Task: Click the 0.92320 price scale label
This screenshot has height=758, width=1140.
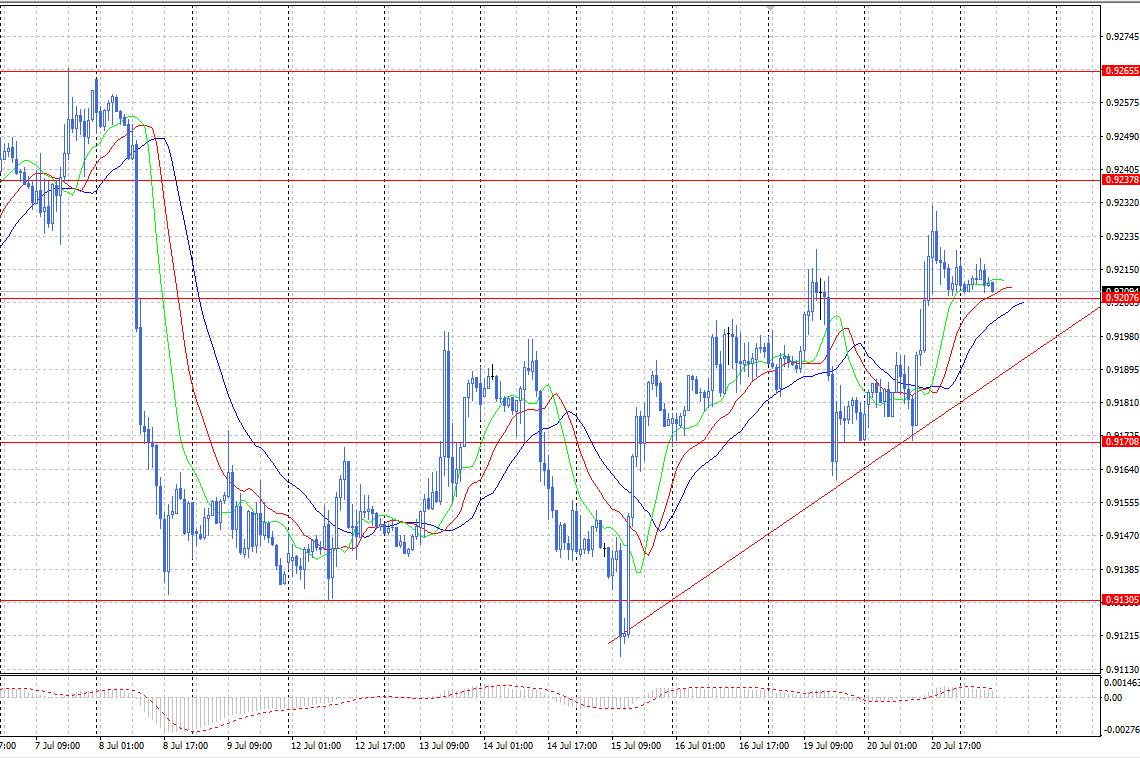Action: click(1122, 203)
